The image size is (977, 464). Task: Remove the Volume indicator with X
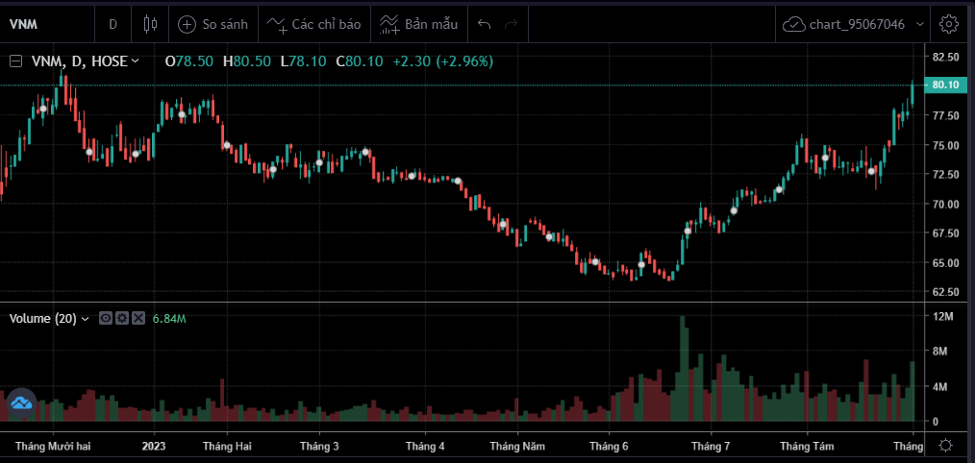pyautogui.click(x=138, y=319)
